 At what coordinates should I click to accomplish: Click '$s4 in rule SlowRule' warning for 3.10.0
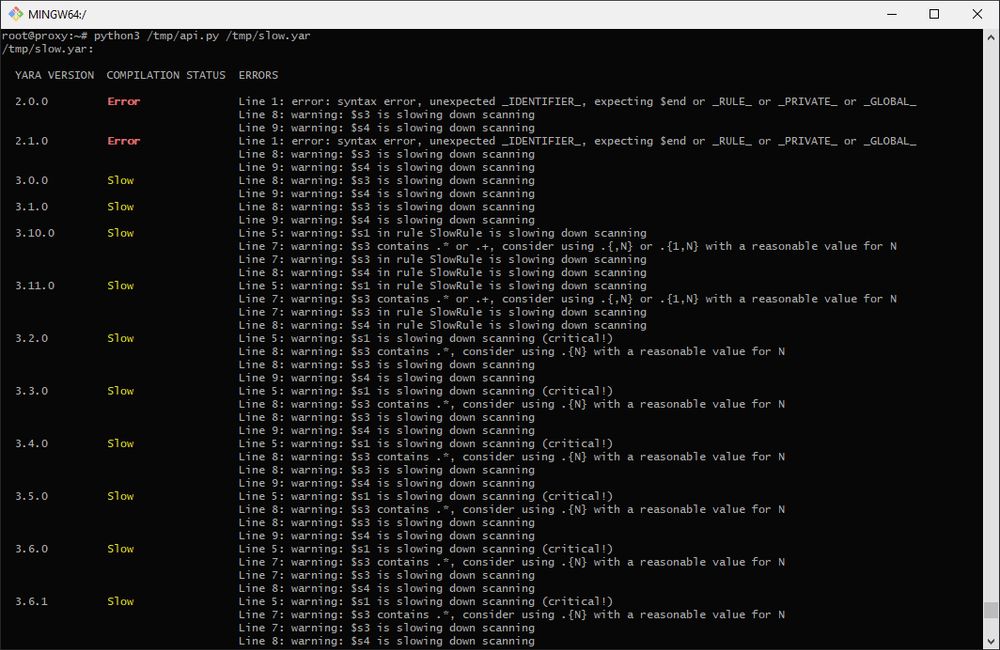point(443,272)
